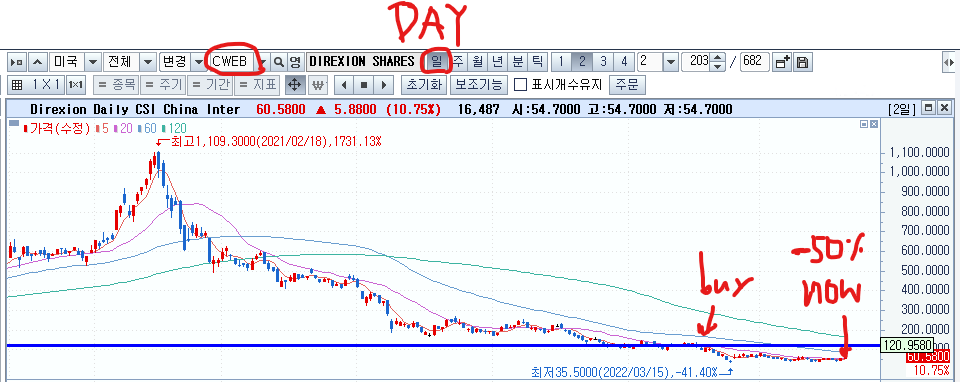The image size is (960, 382).
Task: Enable the 표시개수유지 checkbox
Action: point(520,84)
